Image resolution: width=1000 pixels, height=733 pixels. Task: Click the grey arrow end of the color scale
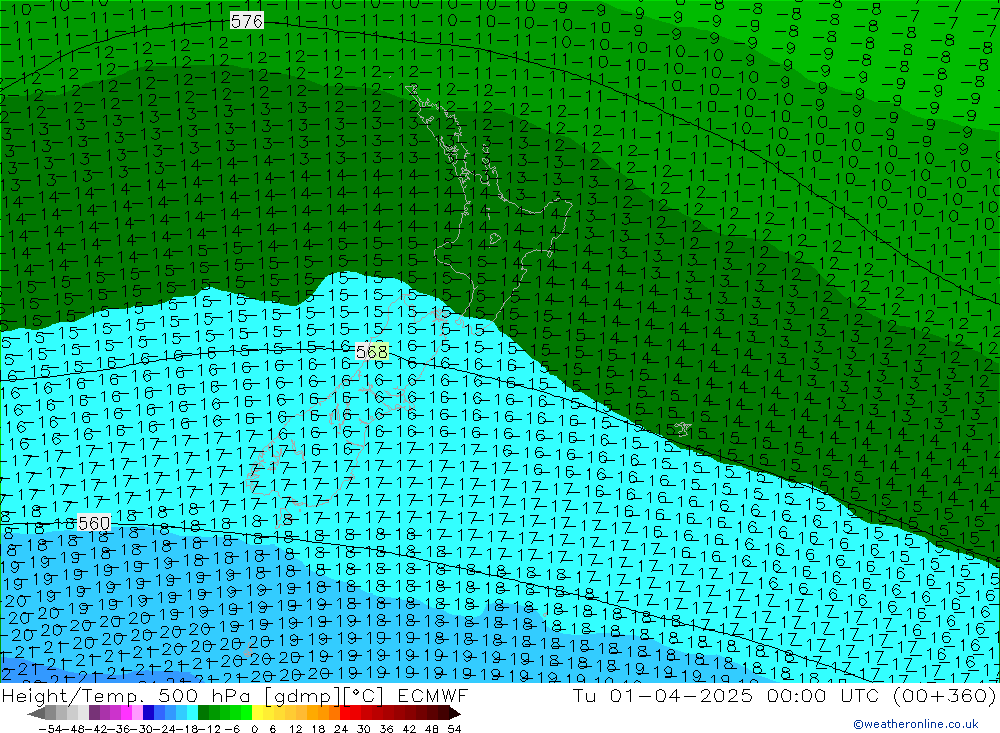(37, 713)
